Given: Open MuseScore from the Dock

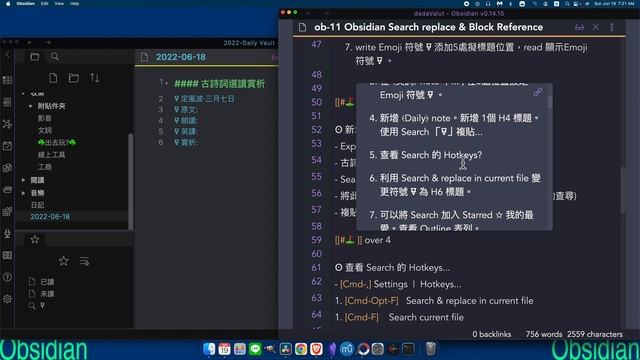Looking at the screenshot, I should click(347, 349).
